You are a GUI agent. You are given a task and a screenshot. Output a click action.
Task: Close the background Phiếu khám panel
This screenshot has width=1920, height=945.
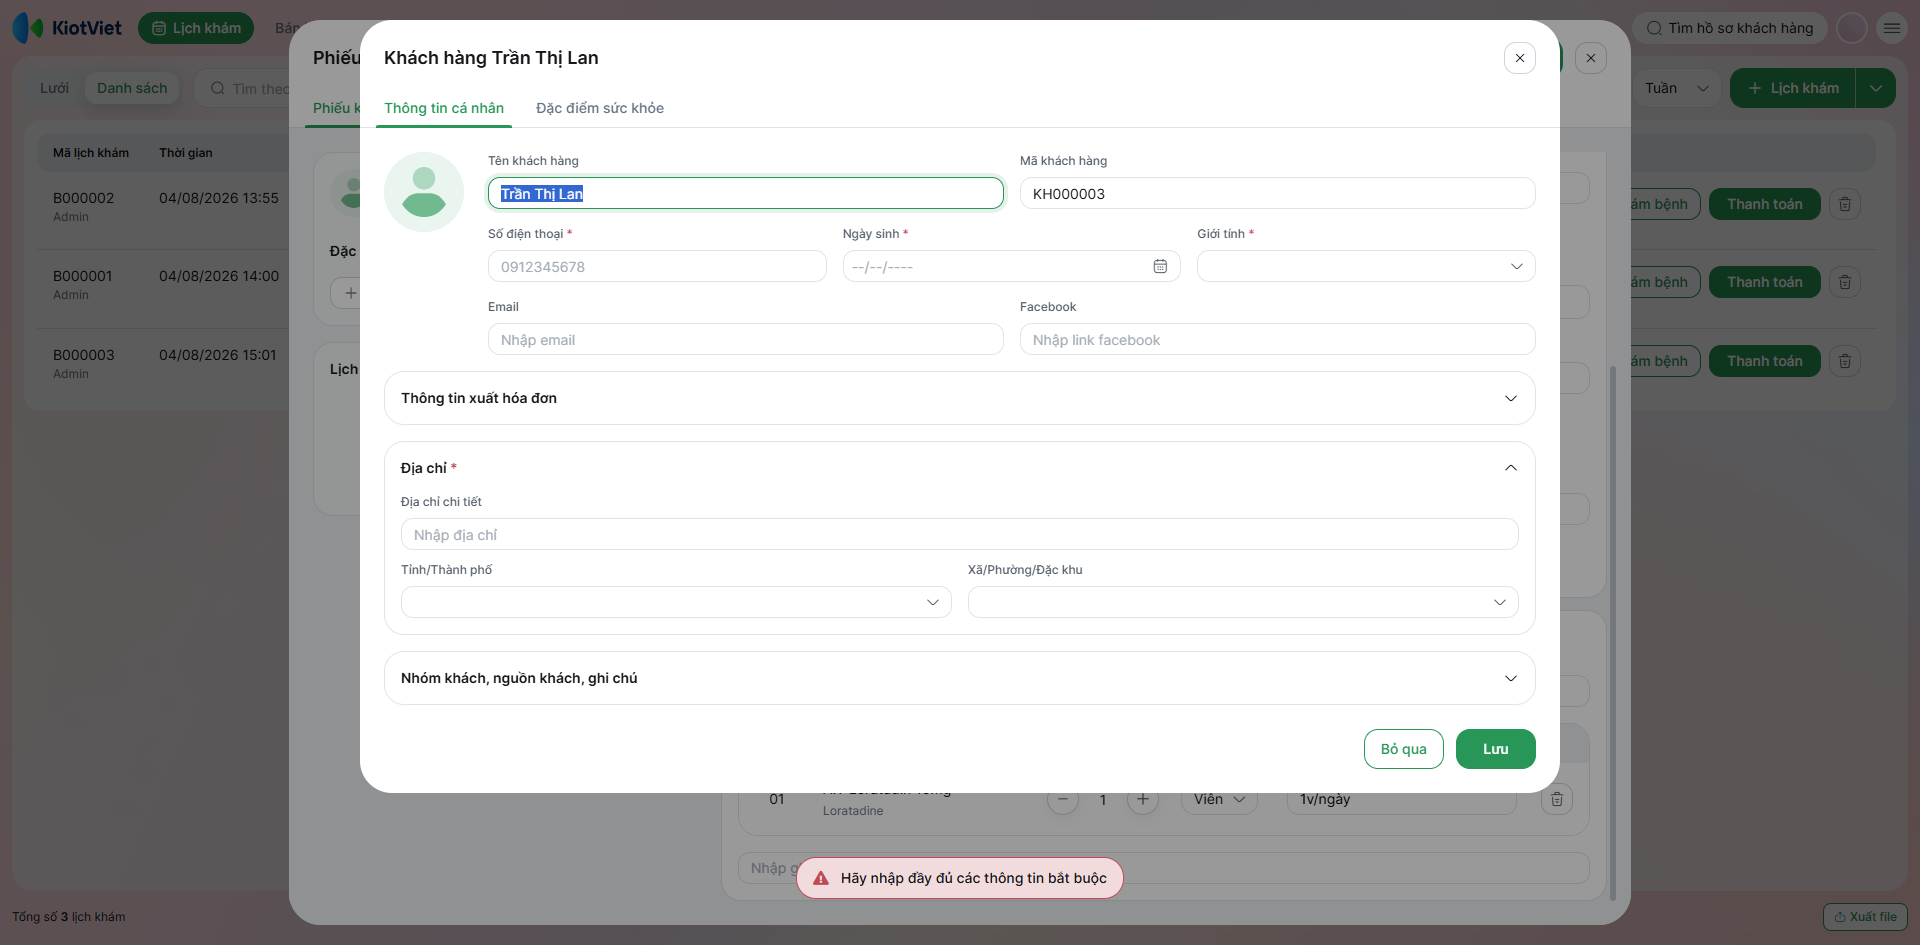1590,58
